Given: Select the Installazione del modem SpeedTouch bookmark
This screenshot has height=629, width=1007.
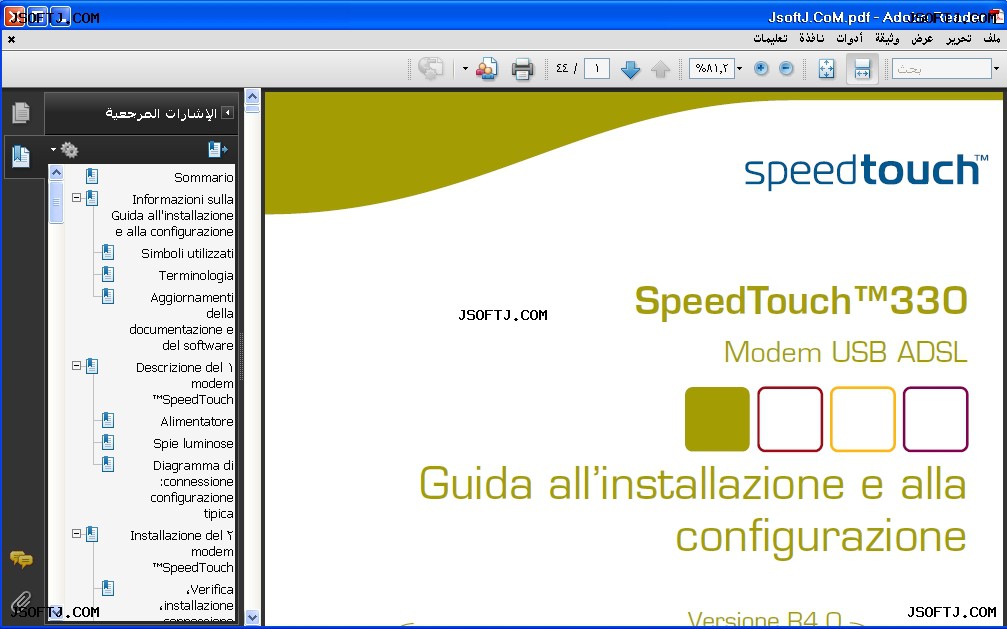Looking at the screenshot, I should tap(181, 551).
